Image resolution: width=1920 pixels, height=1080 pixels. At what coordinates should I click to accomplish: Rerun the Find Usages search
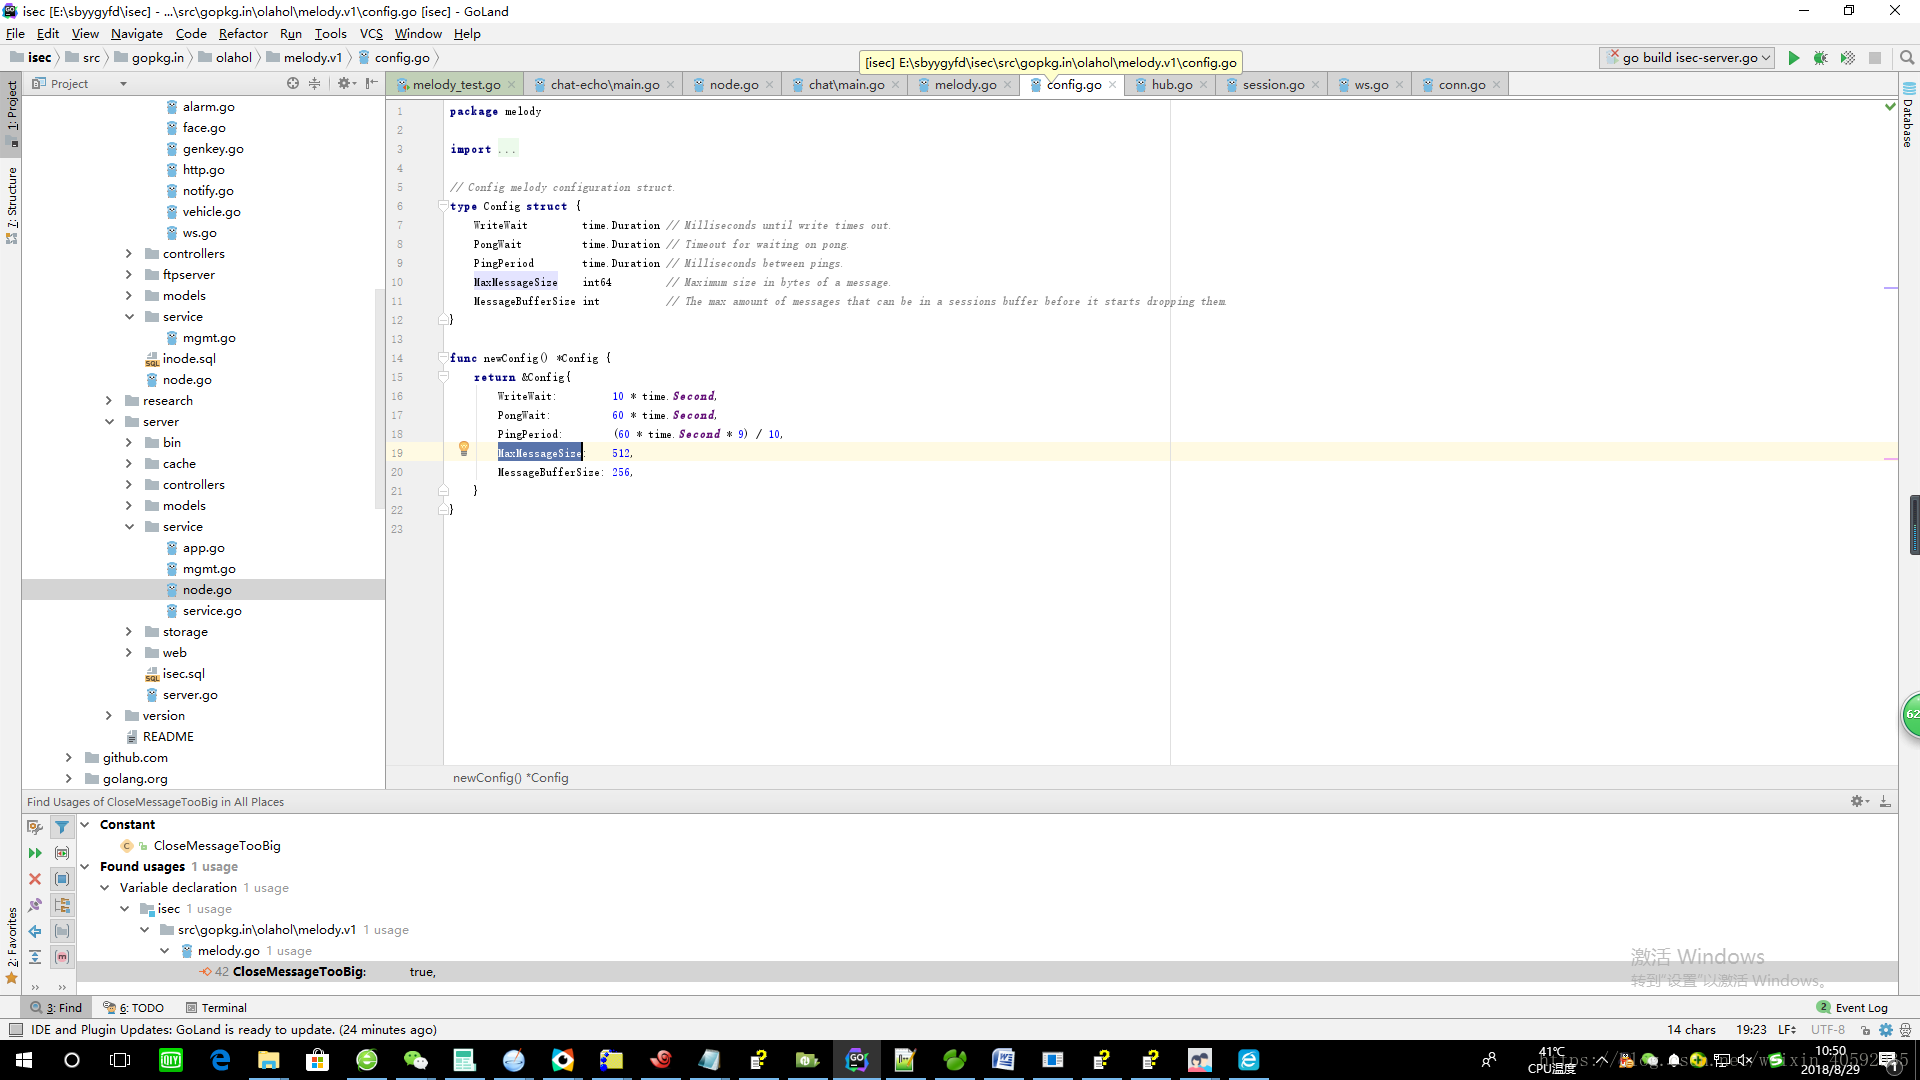click(35, 853)
